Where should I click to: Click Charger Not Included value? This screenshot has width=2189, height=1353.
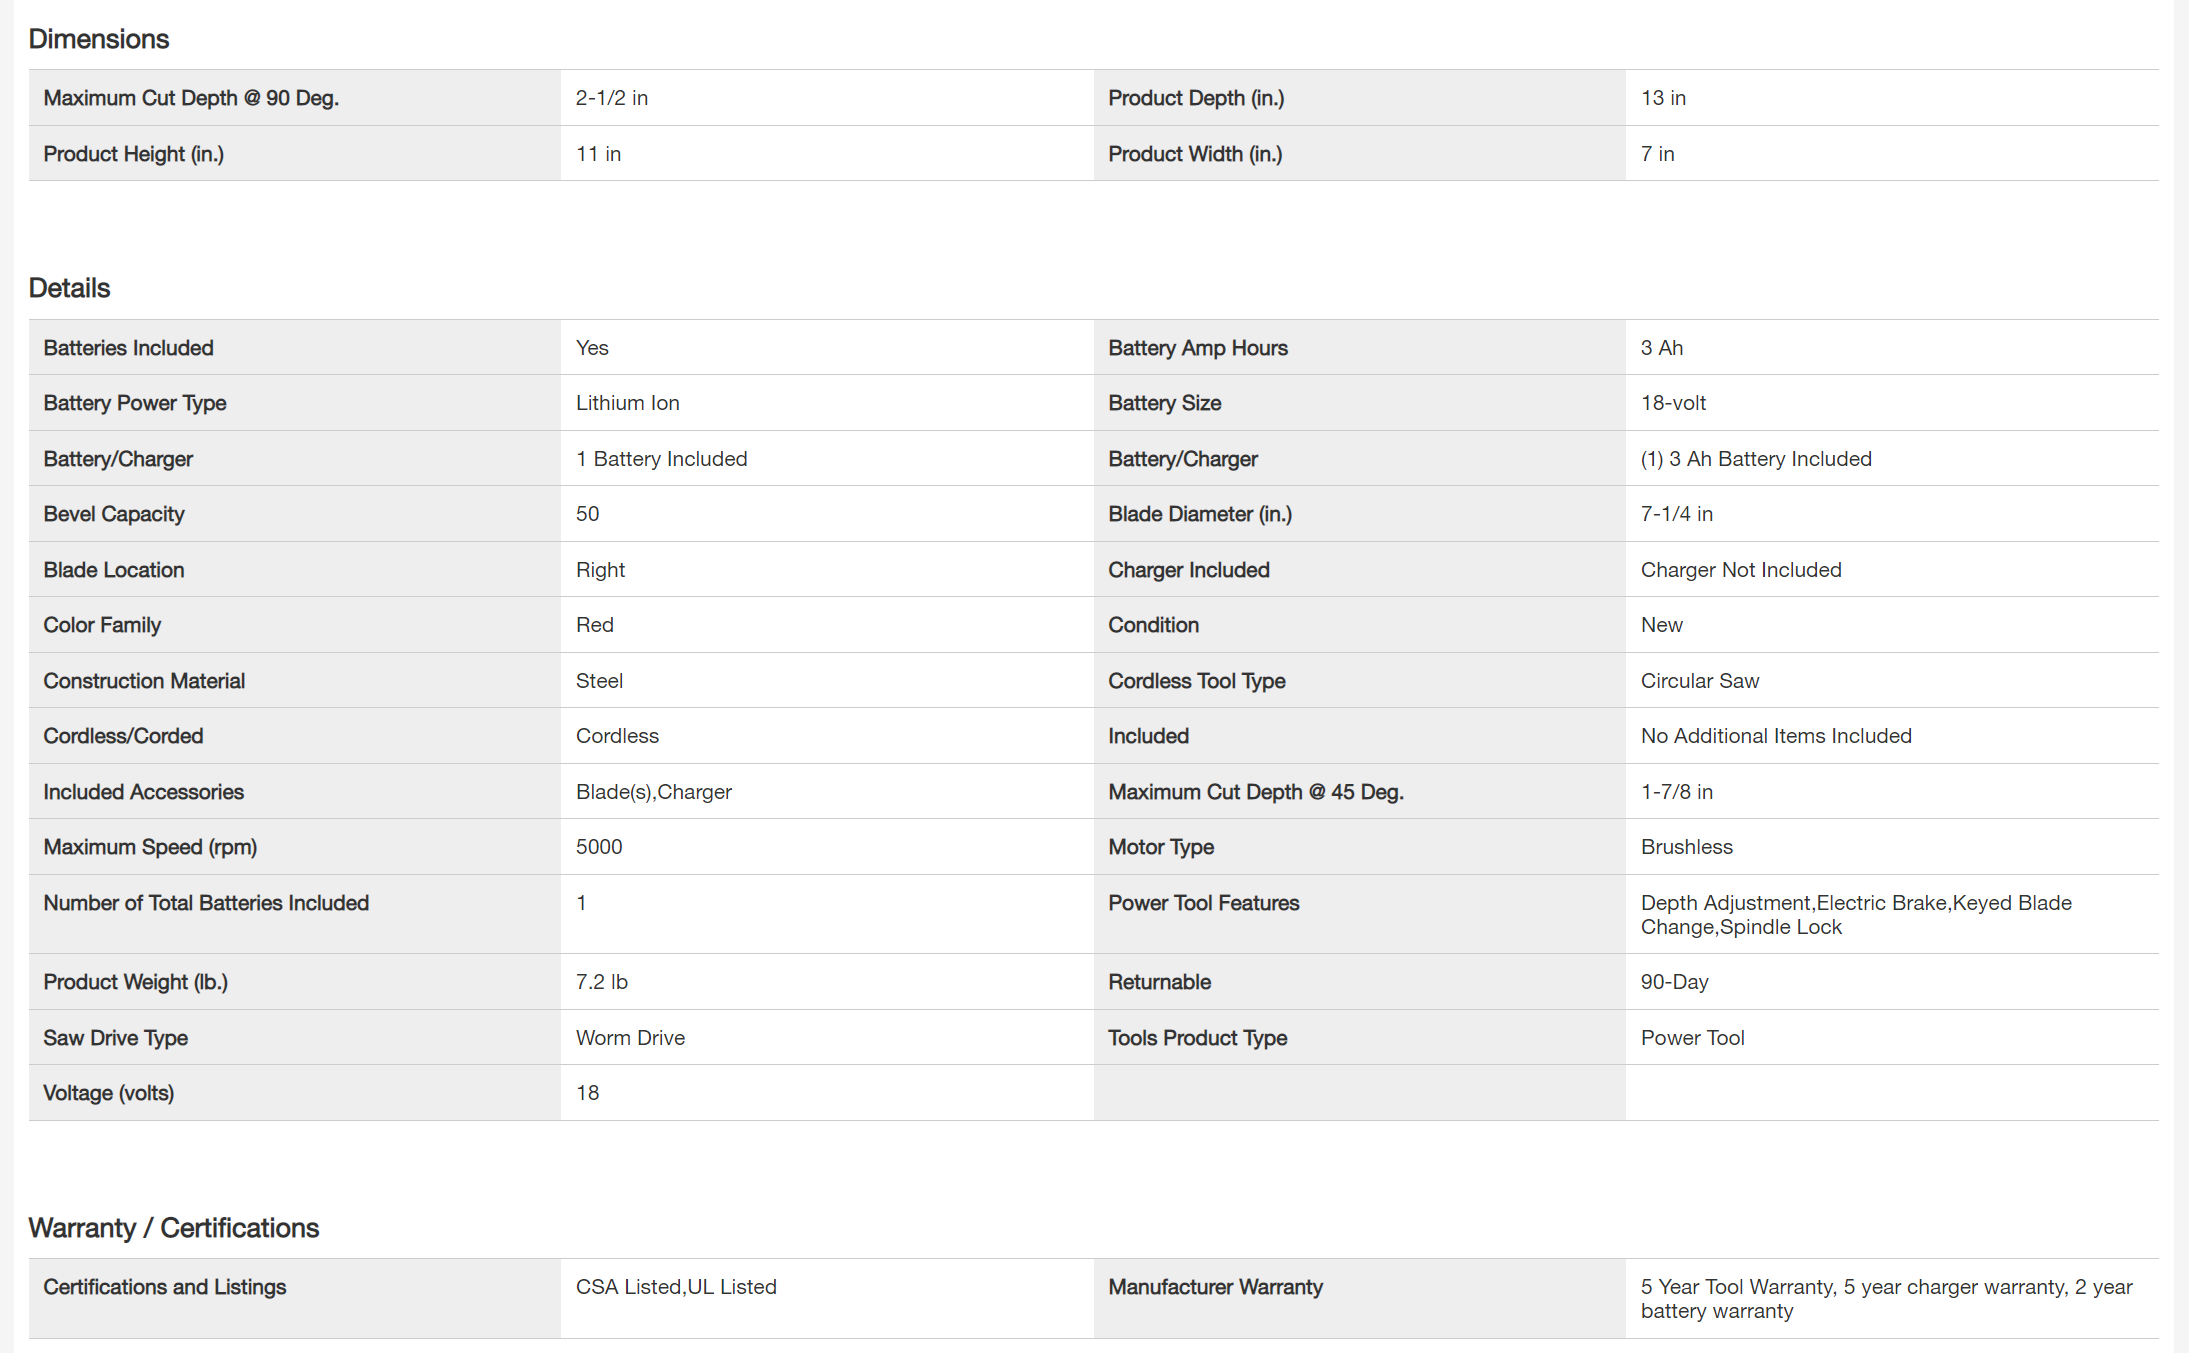(x=1740, y=570)
